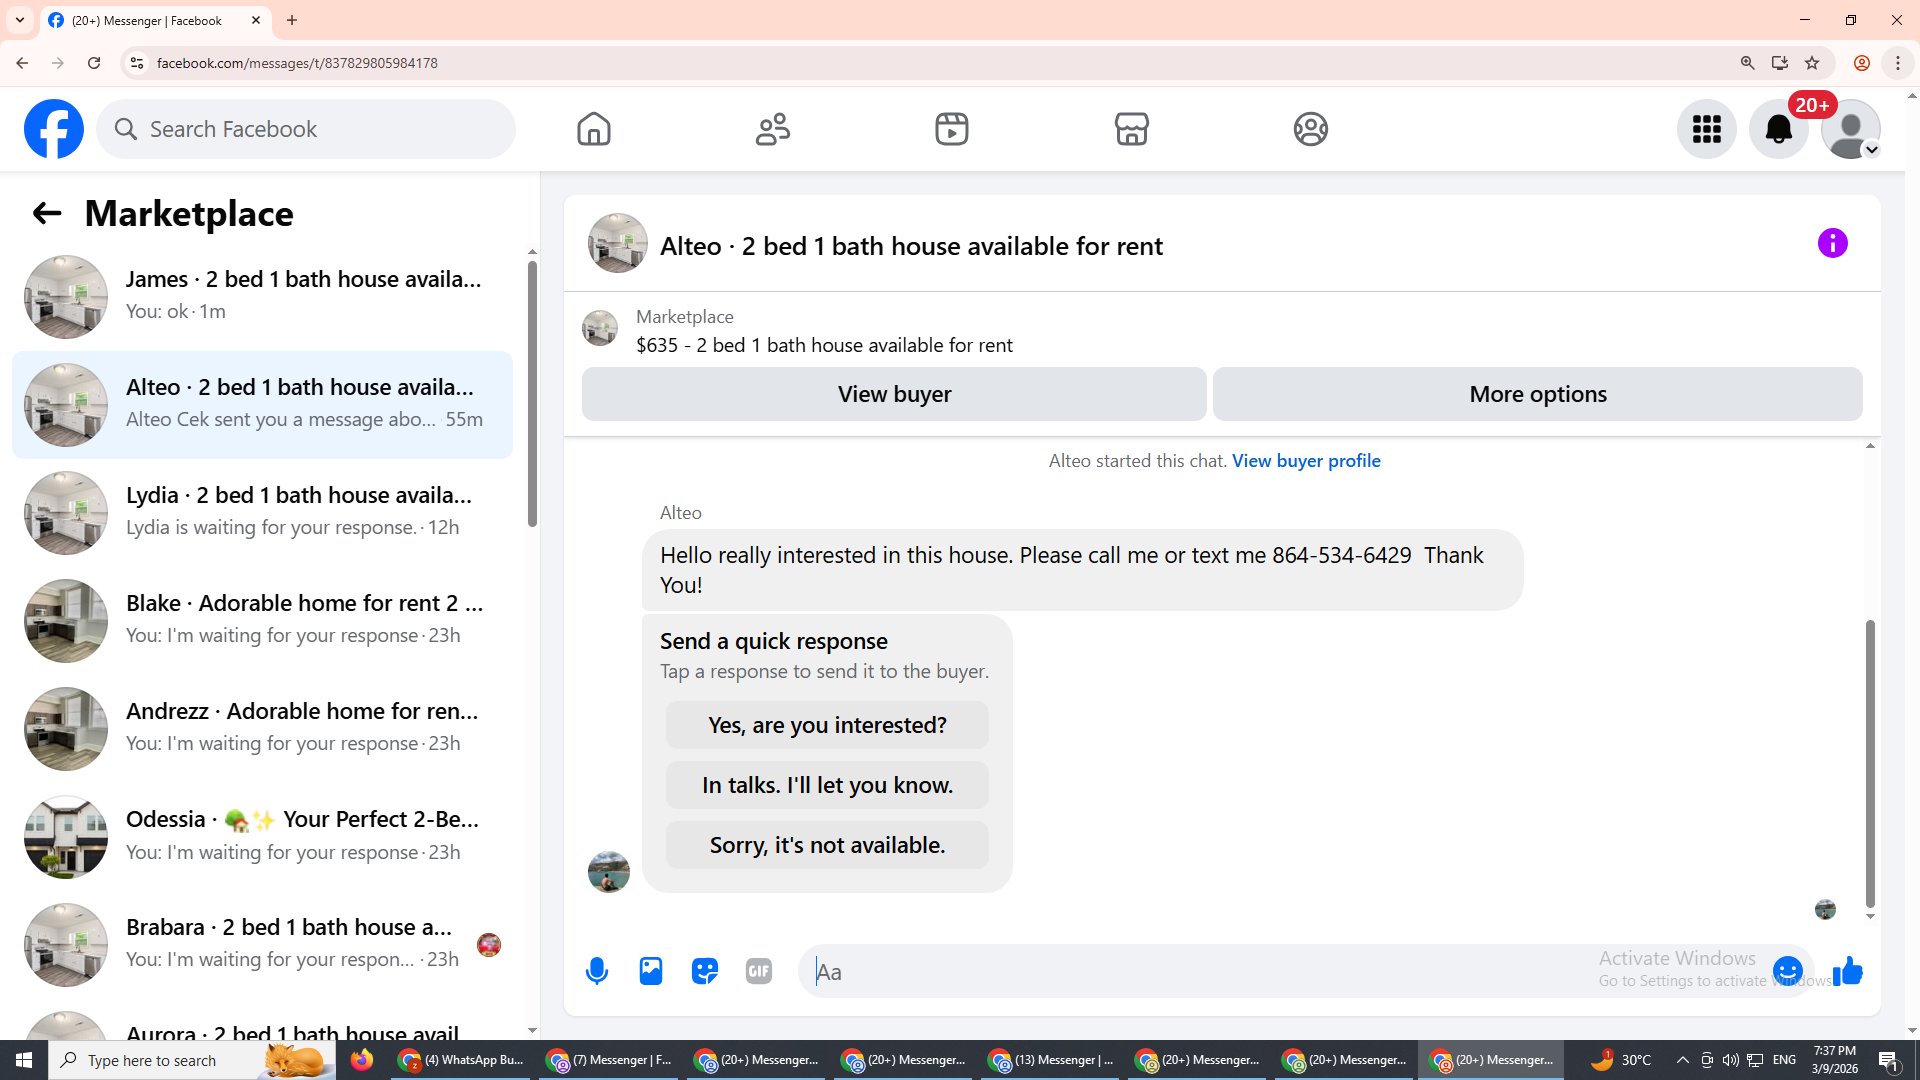Open the sticker picker icon
1920x1080 pixels.
pos(705,971)
